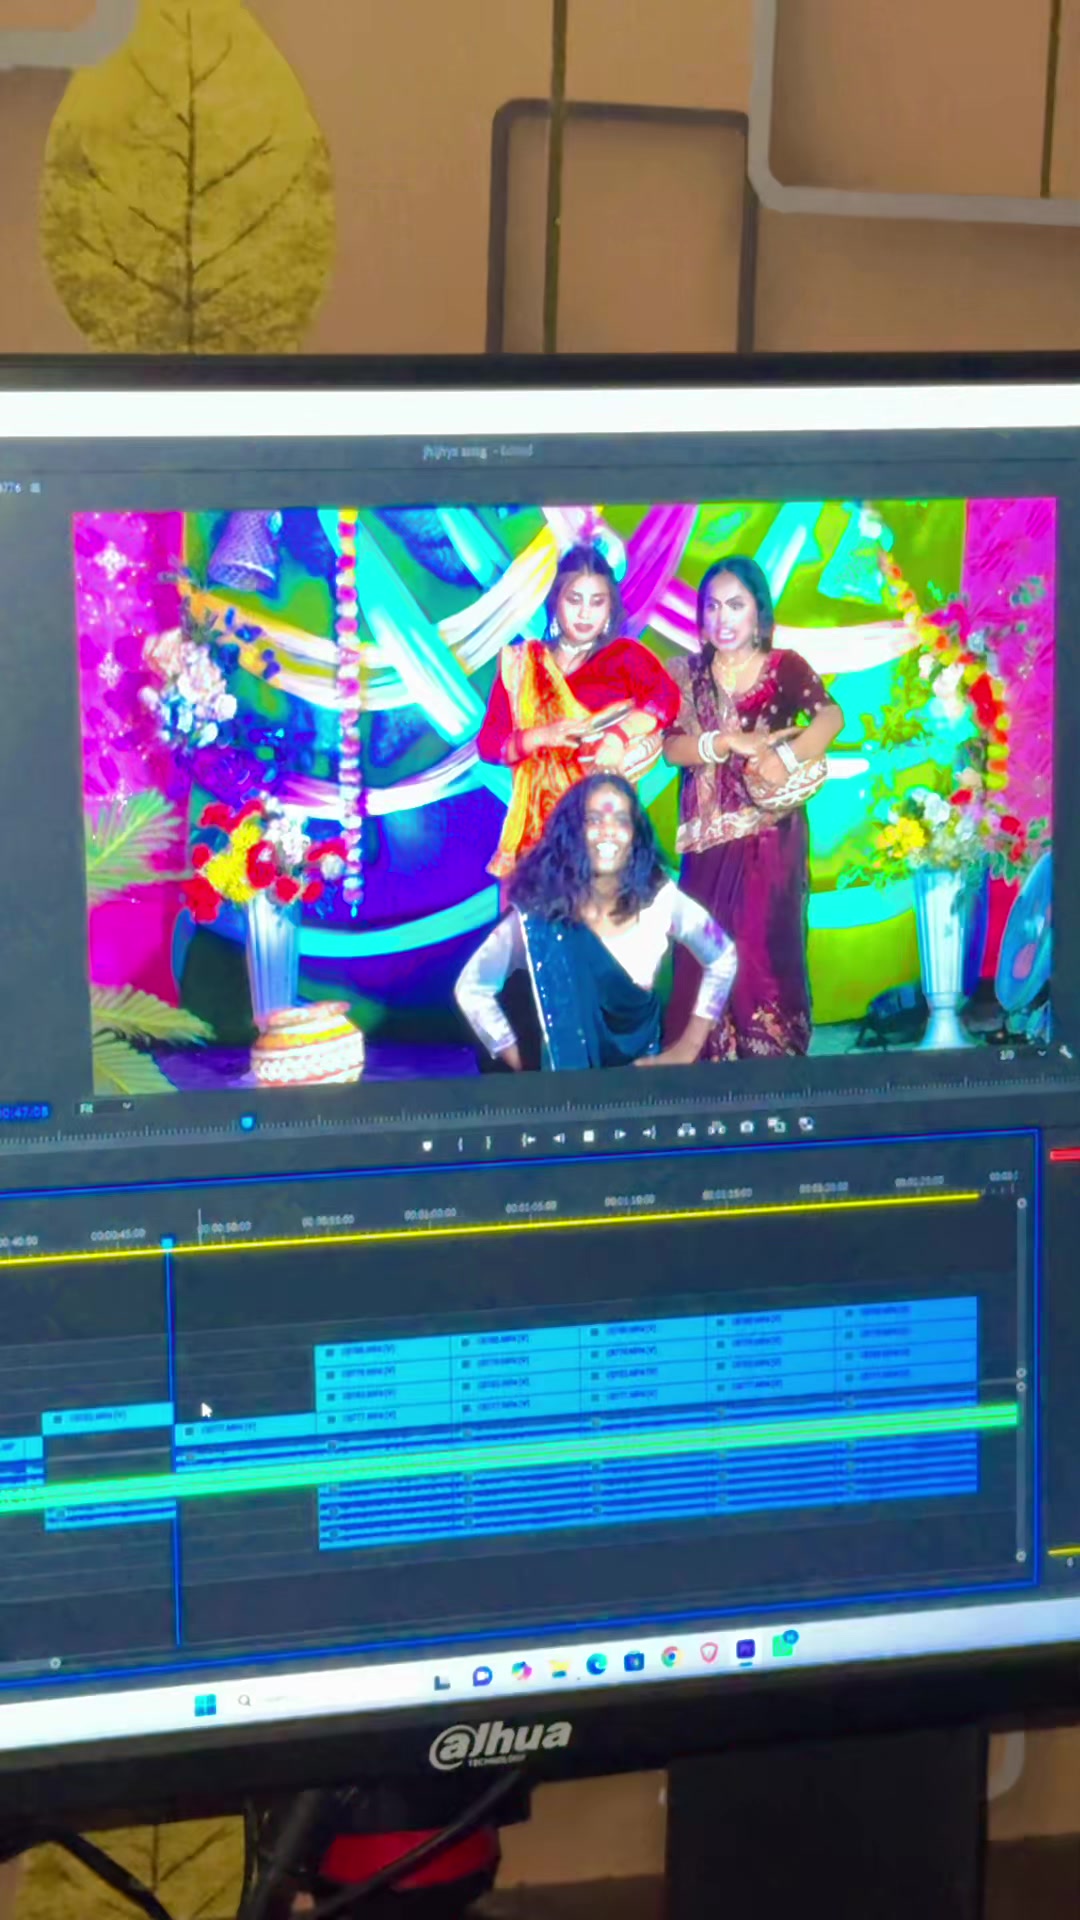Open Windows taskbar search

(x=245, y=1700)
